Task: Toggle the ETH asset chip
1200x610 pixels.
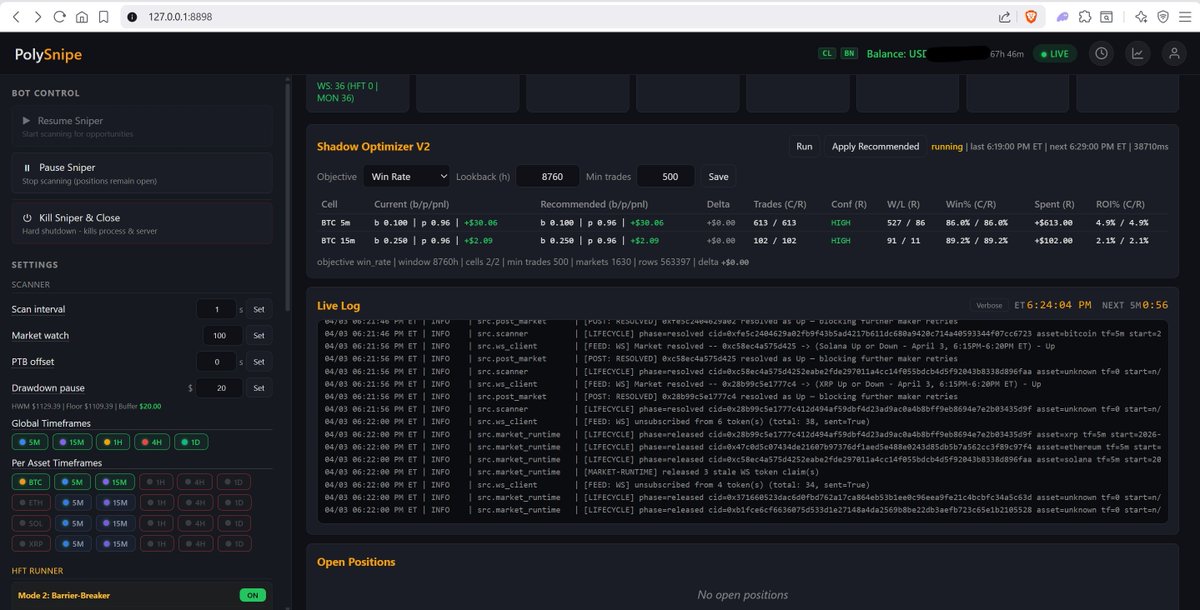Action: (x=29, y=502)
